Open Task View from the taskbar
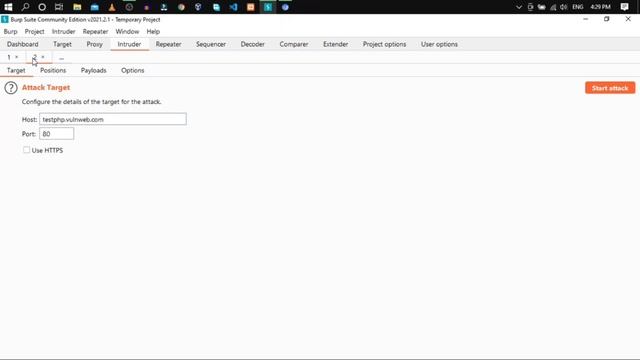The height and width of the screenshot is (360, 640). tap(59, 7)
